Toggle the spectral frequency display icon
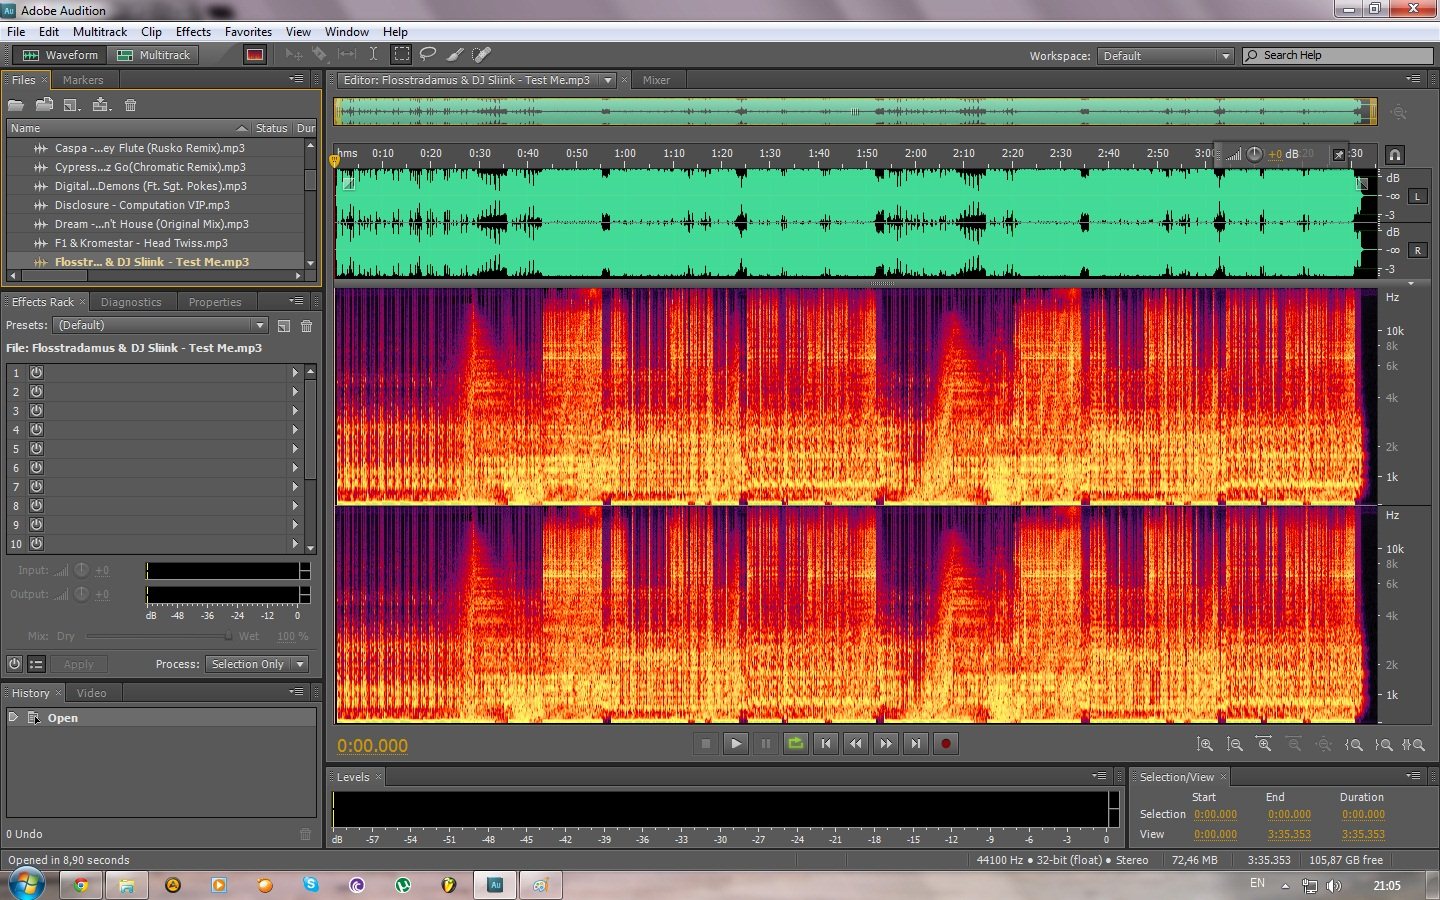 coord(255,55)
